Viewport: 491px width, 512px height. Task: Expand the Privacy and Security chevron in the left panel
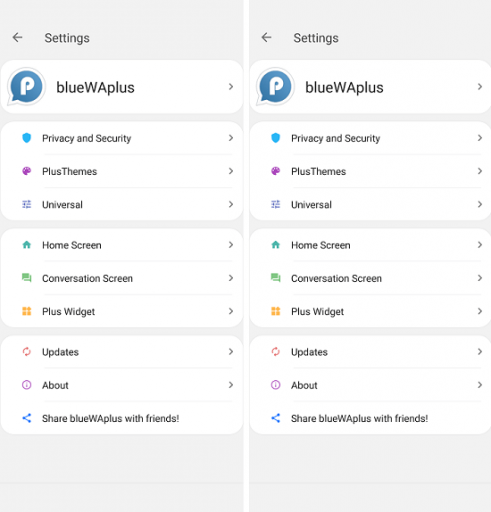231,138
